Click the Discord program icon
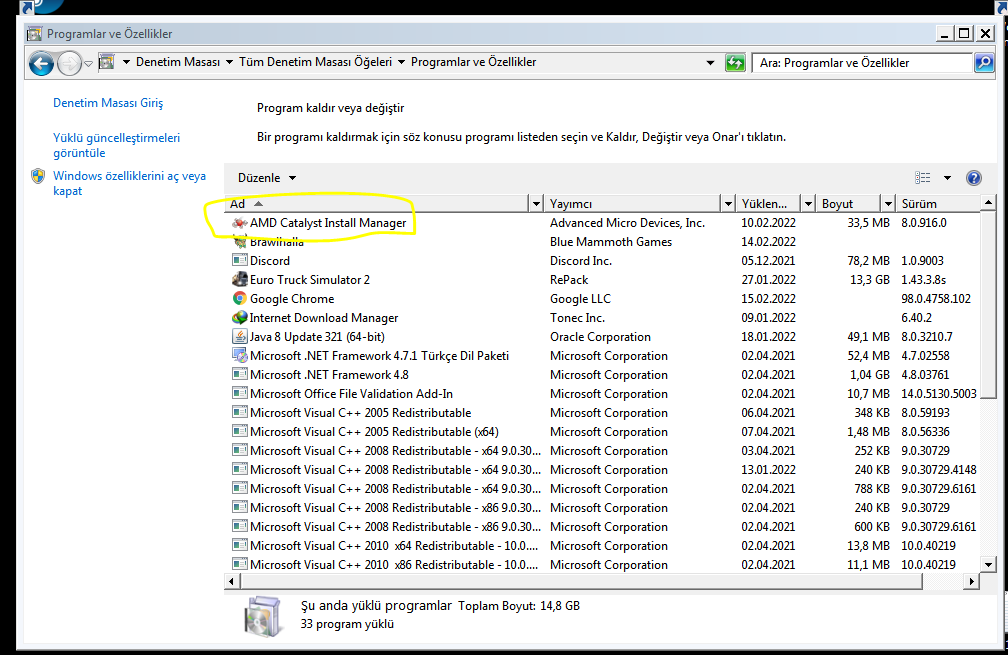The width and height of the screenshot is (1008, 655). click(x=240, y=260)
